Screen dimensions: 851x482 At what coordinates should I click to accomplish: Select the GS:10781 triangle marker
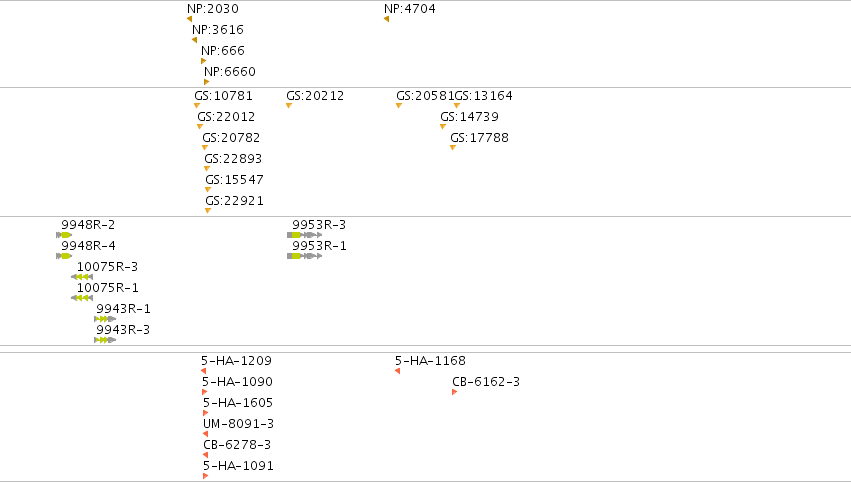pos(197,105)
